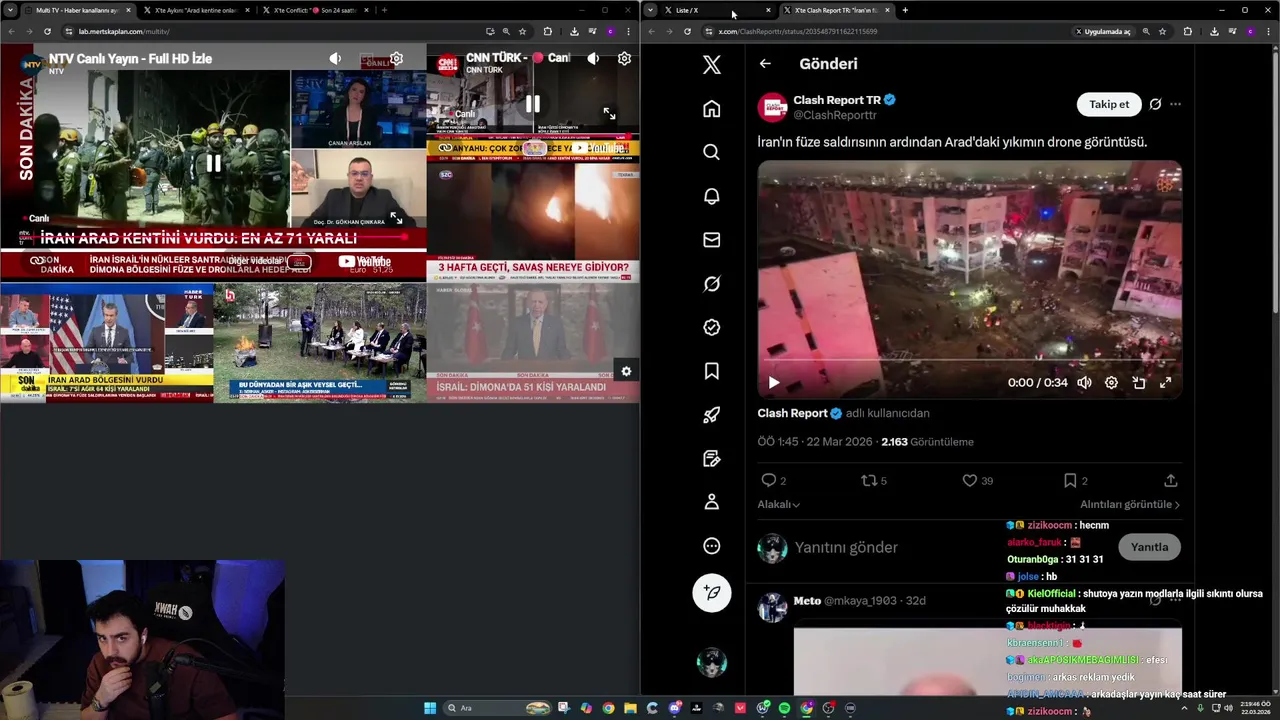Bookmark the Multi TV page with star
1280x720 pixels.
coord(522,31)
